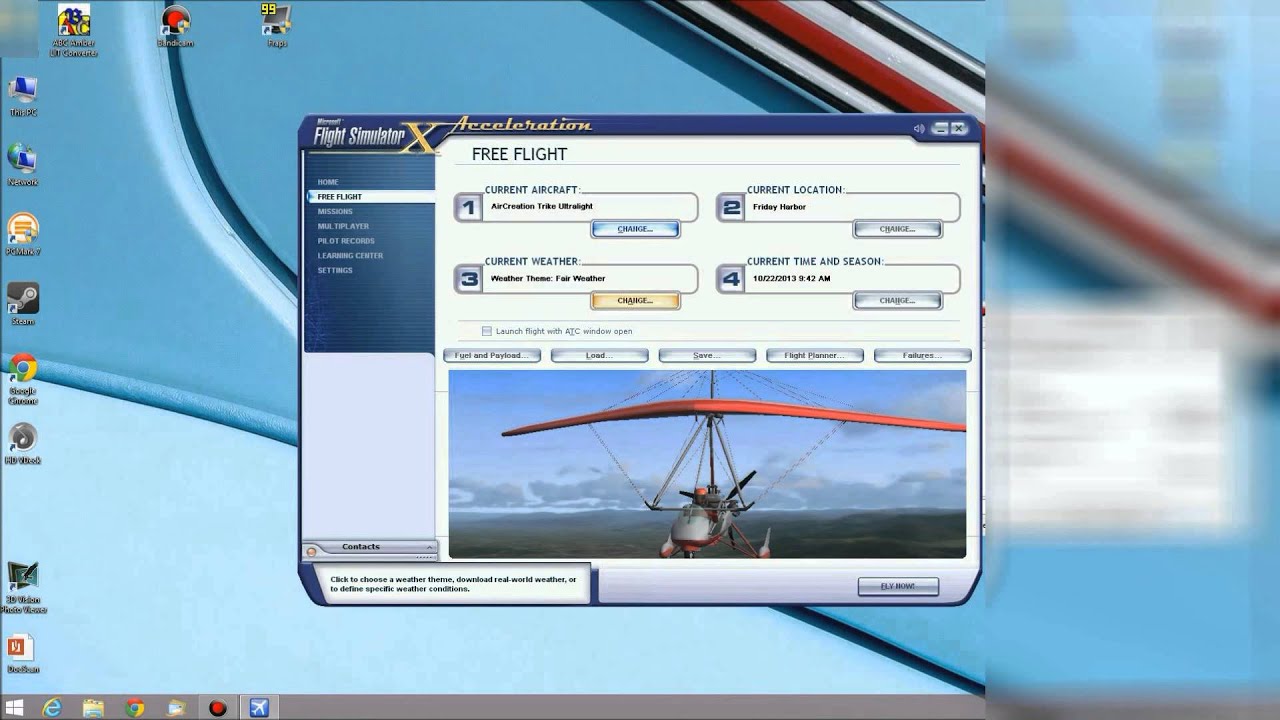The image size is (1280, 720).
Task: Launch Internet Explorer from taskbar
Action: tap(52, 708)
